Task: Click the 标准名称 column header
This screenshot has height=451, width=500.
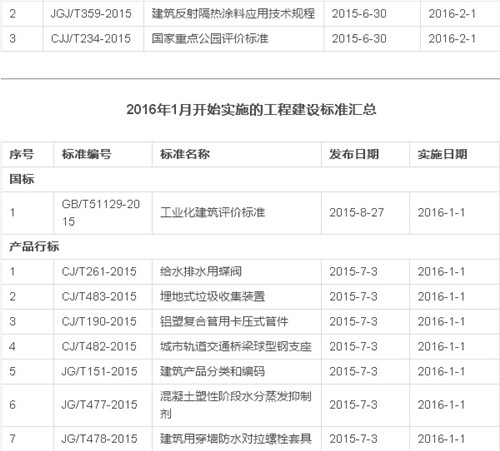Action: click(x=185, y=154)
